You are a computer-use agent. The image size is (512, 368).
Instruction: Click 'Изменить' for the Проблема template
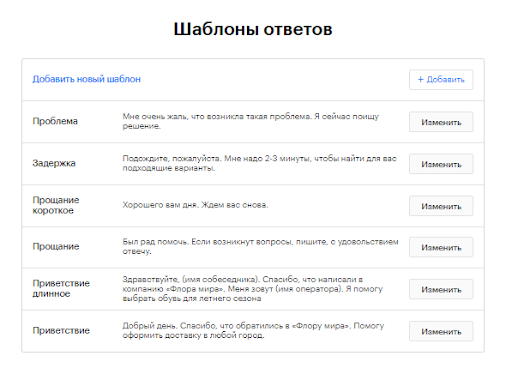(441, 122)
